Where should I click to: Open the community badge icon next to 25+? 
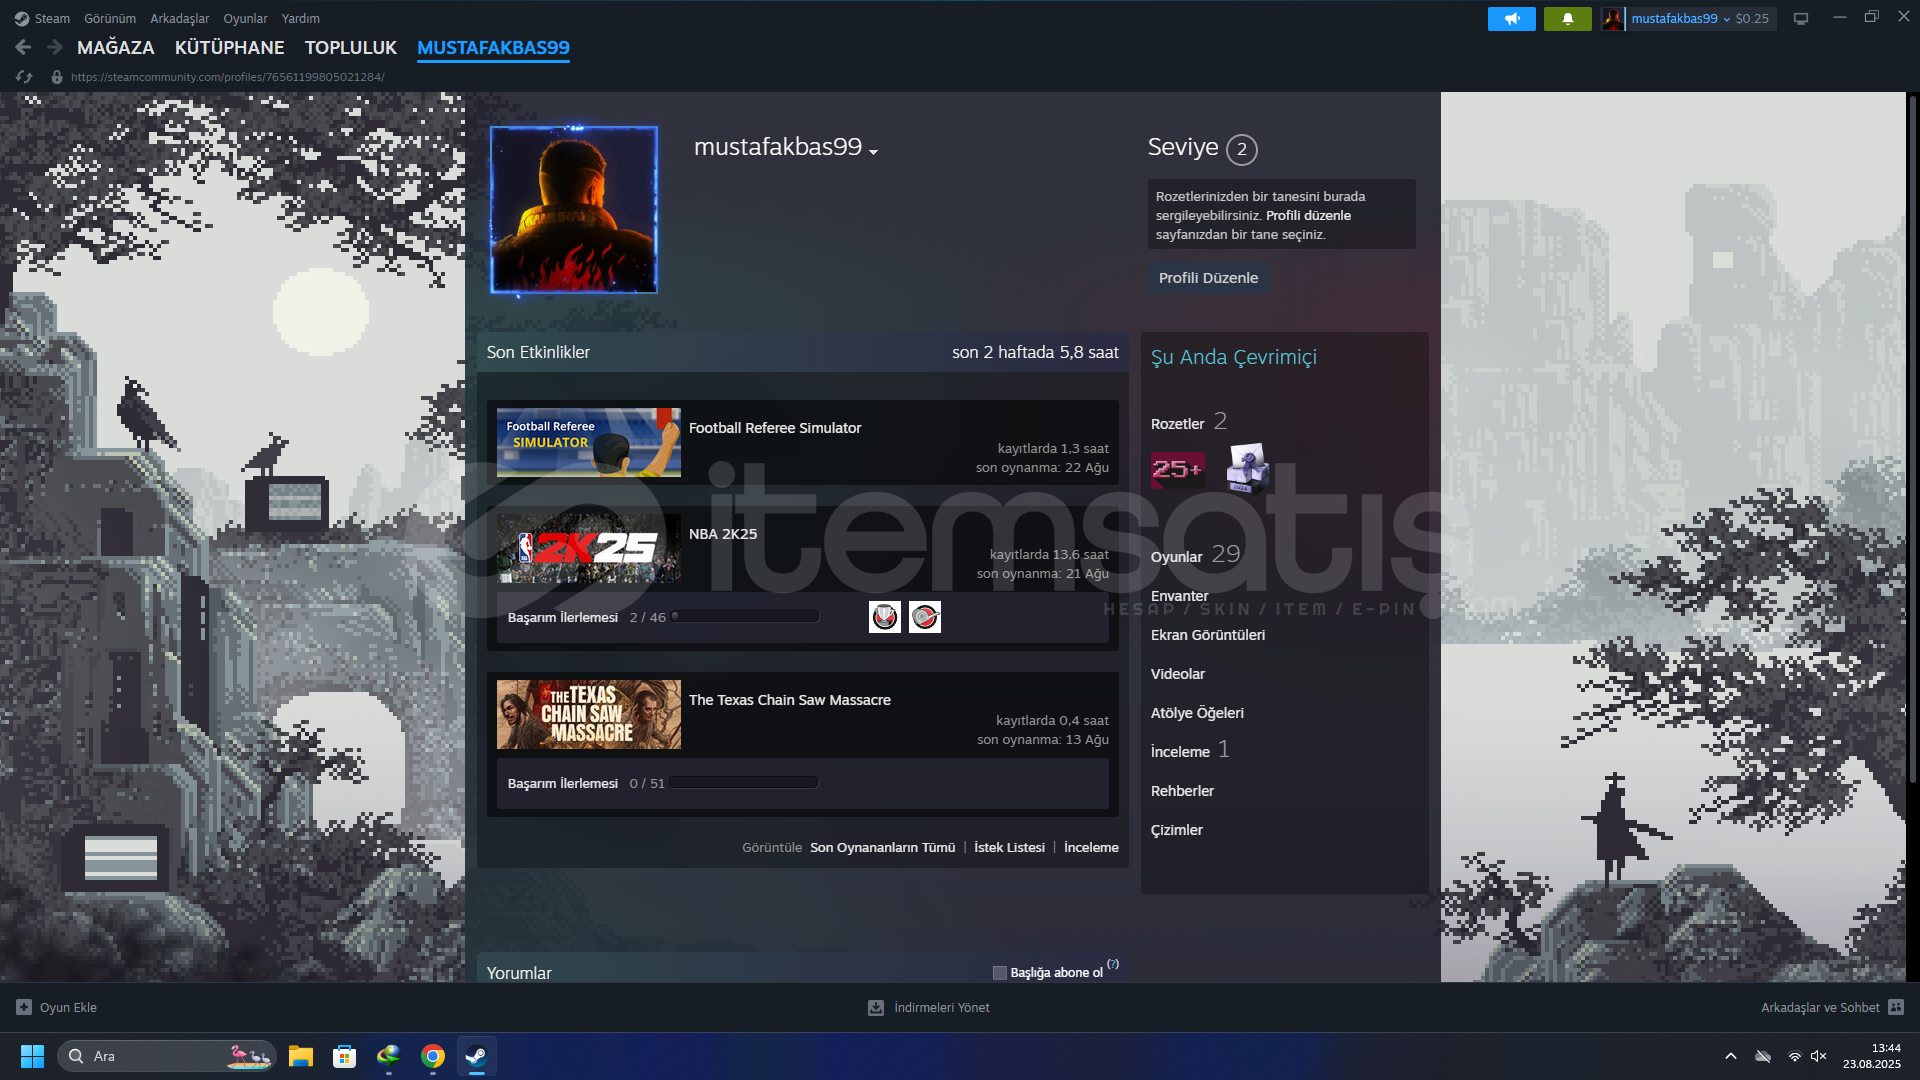point(1248,468)
